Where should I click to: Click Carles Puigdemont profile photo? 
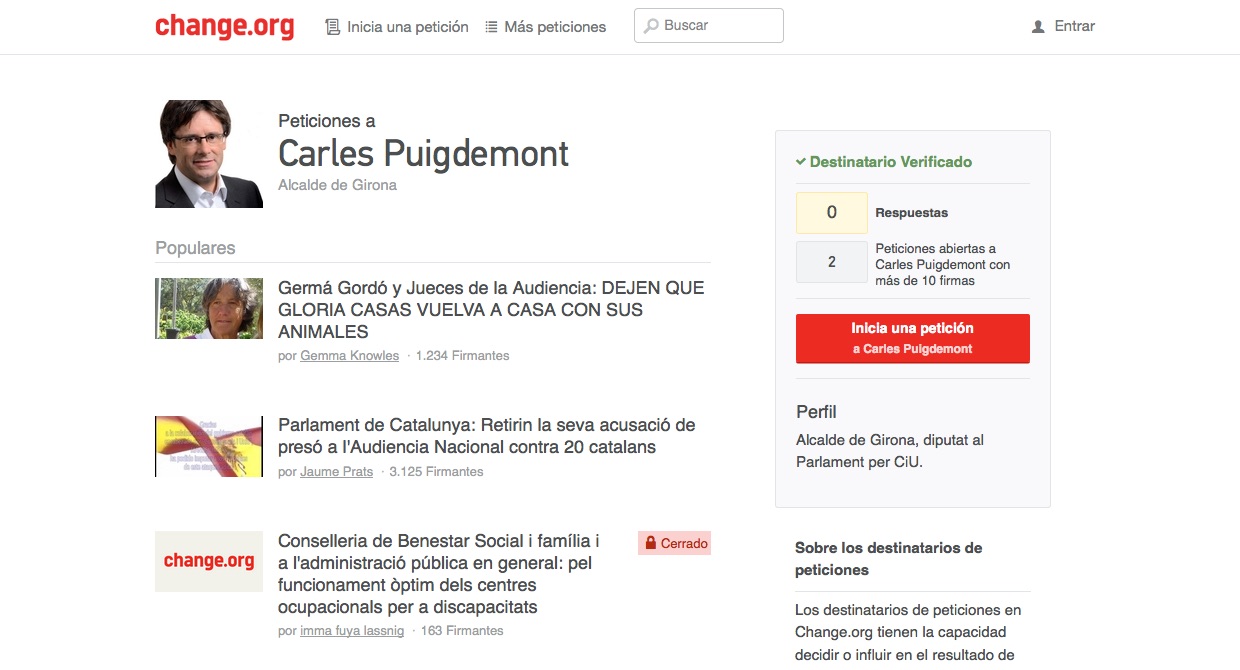pos(209,154)
